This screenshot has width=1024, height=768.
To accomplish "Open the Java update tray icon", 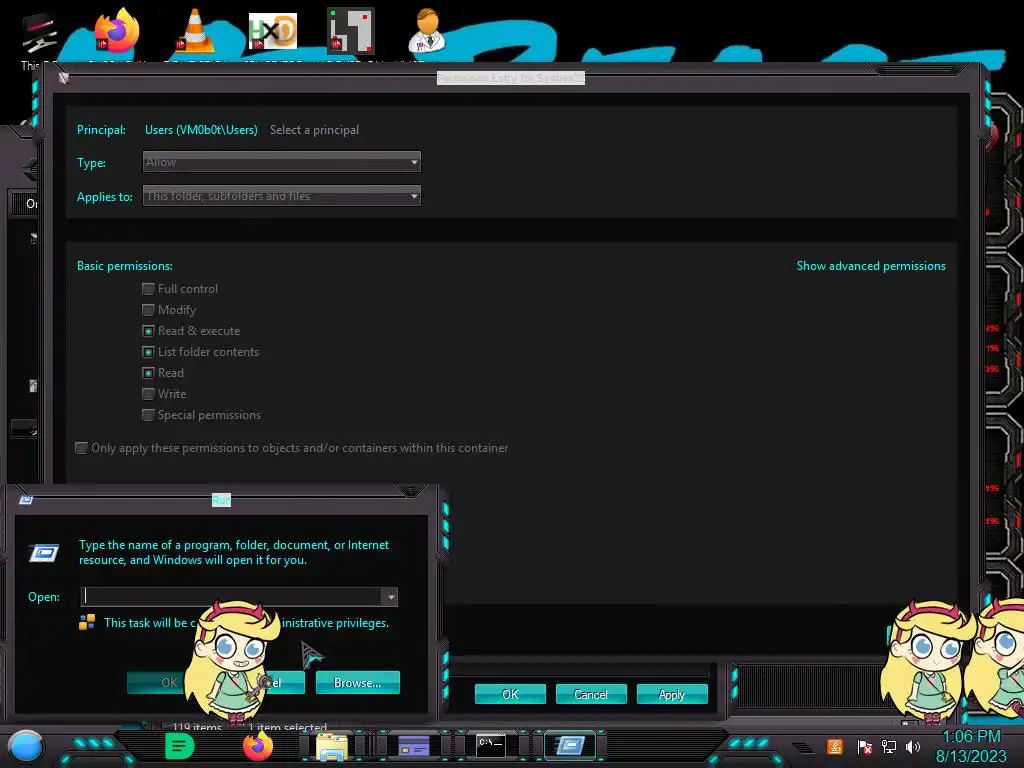I will click(835, 746).
